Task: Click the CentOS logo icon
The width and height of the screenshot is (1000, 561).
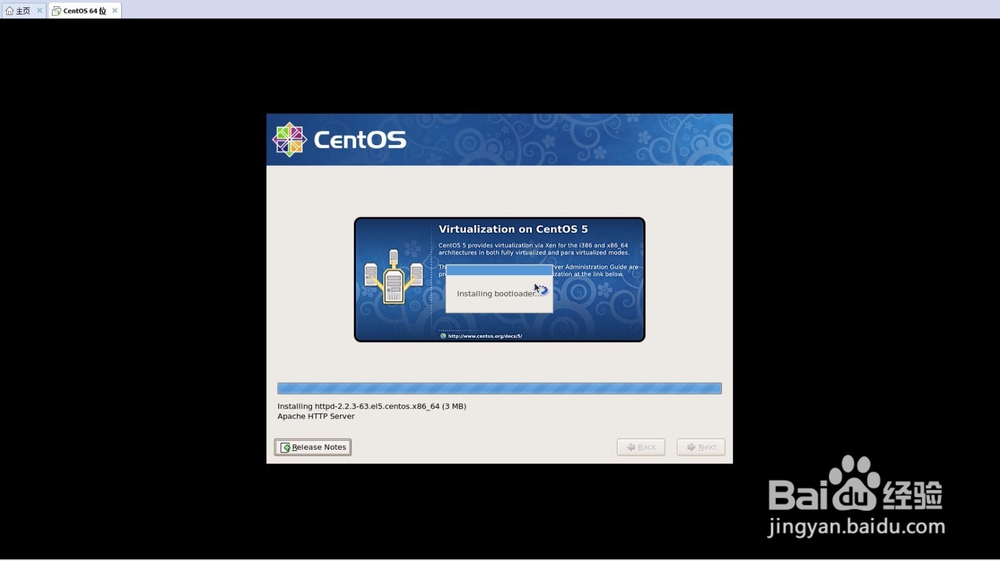Action: [x=290, y=140]
